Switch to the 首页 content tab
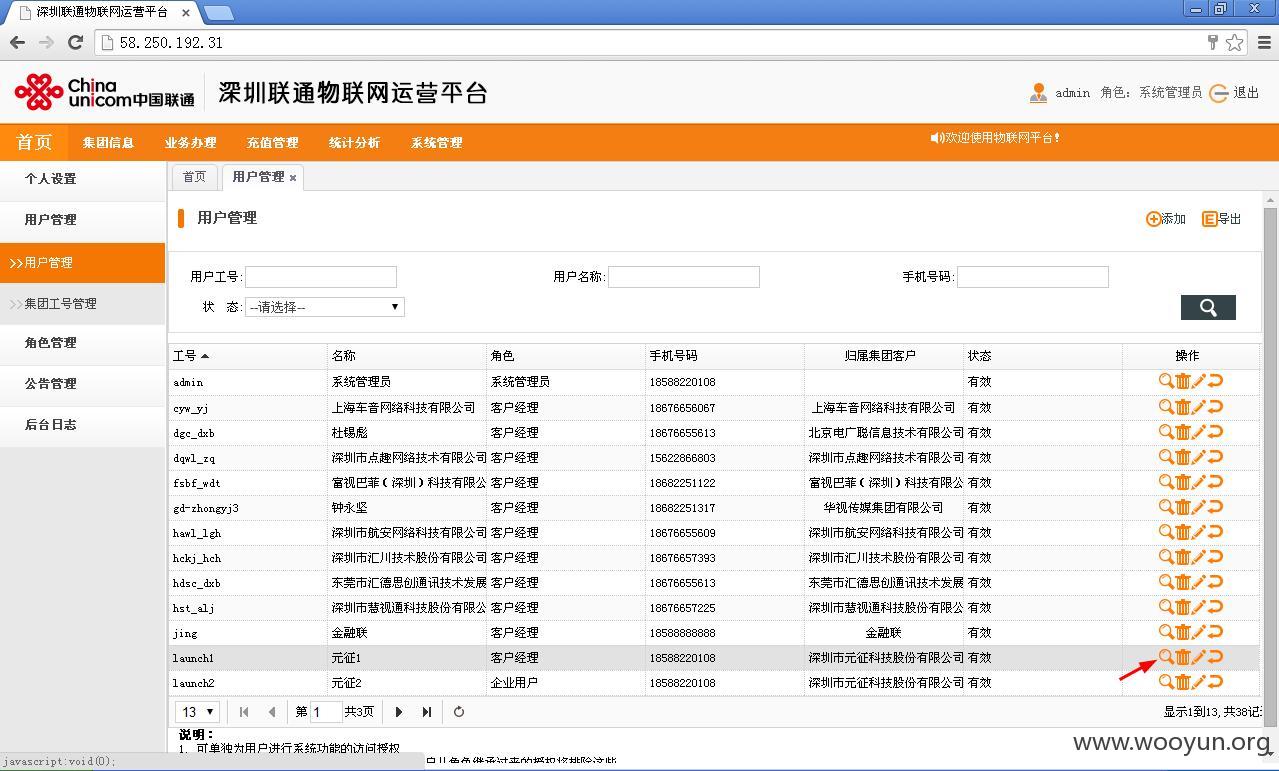The height and width of the screenshot is (771, 1279). (x=194, y=177)
